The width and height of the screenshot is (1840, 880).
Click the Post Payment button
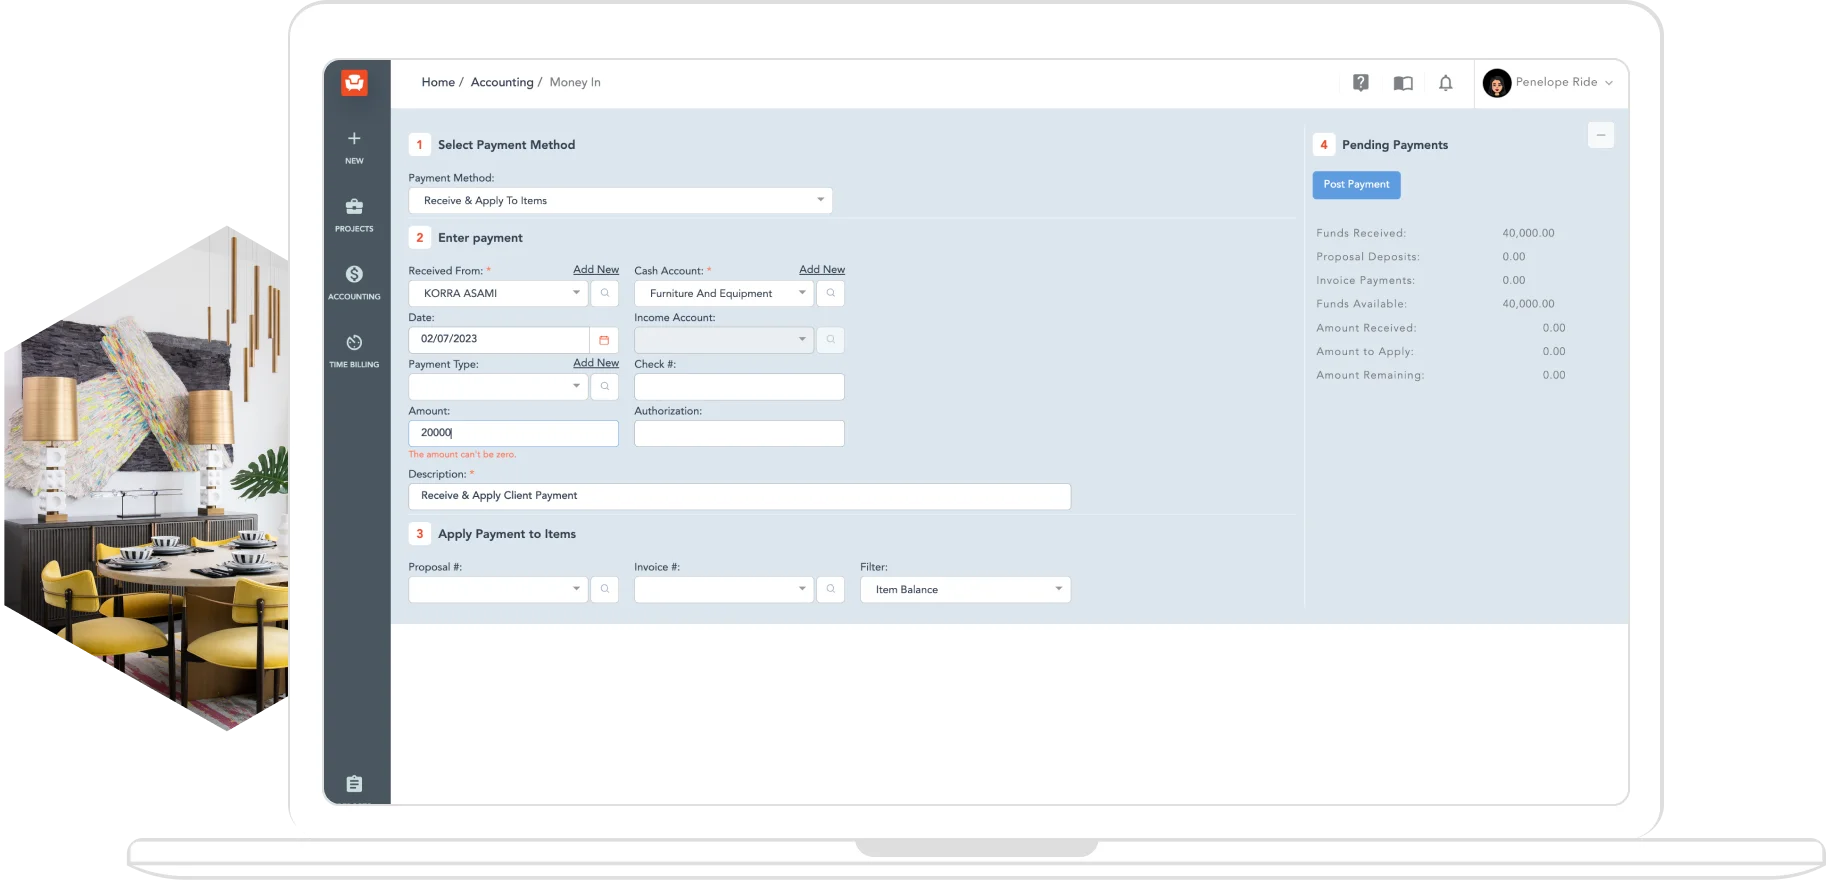click(1356, 185)
